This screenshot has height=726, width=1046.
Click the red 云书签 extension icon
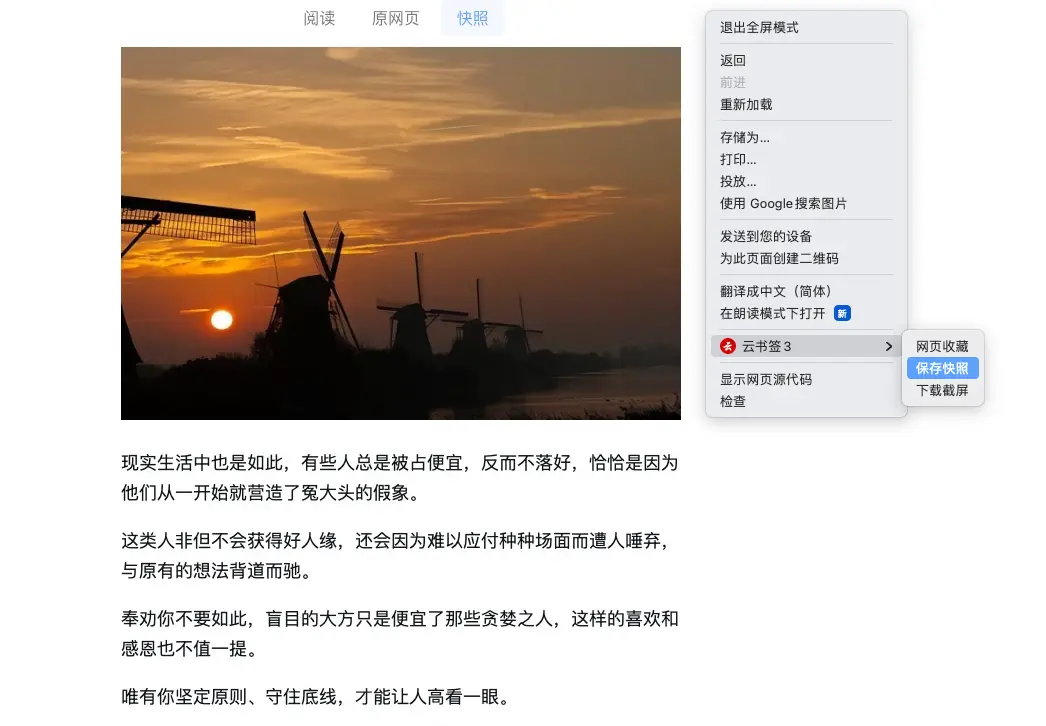[x=727, y=346]
